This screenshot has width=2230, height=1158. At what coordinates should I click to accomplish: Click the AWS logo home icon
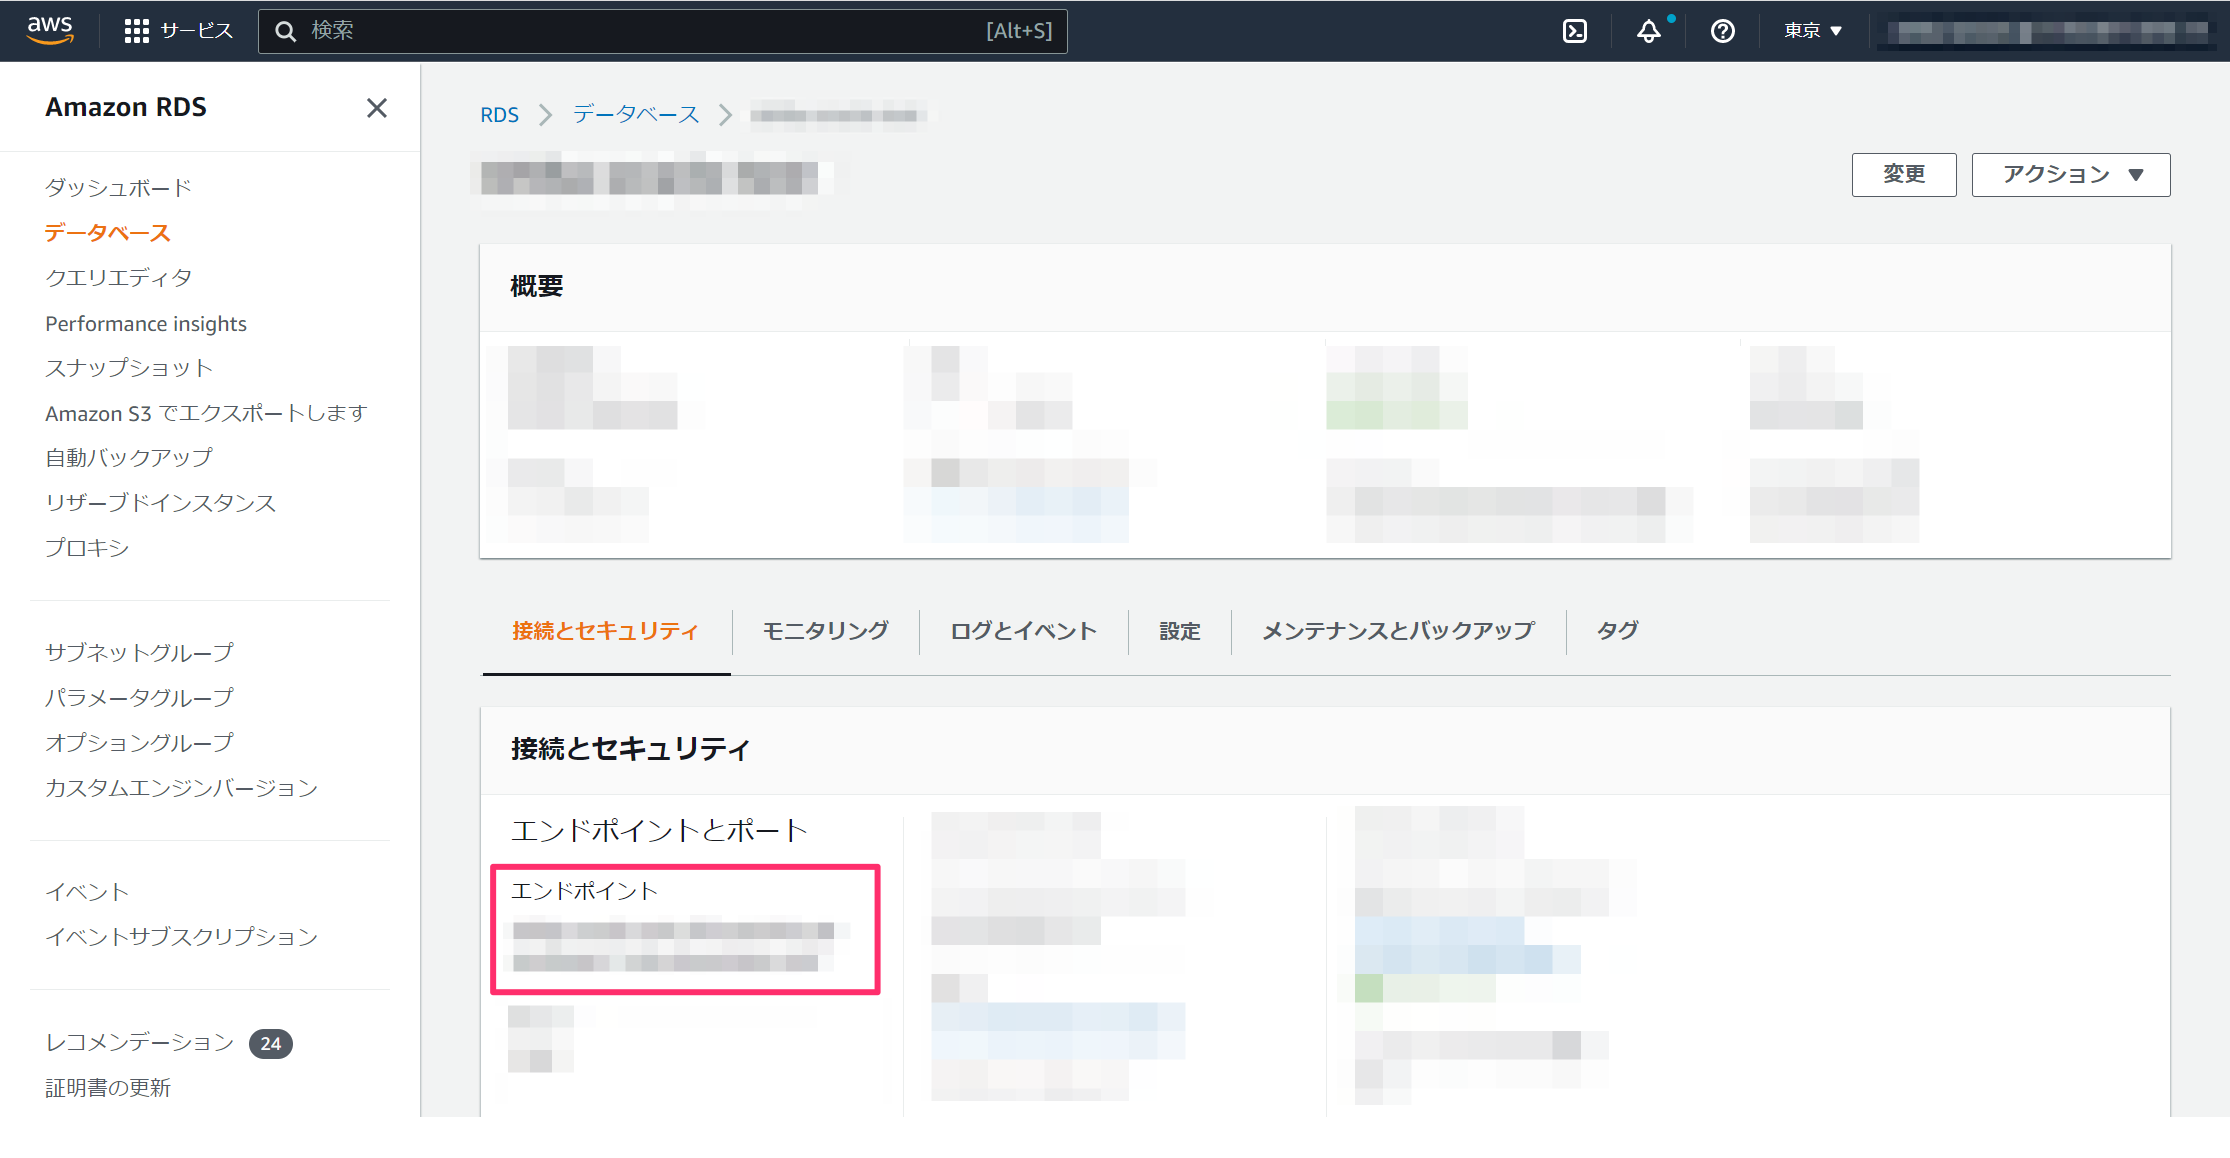tap(50, 30)
